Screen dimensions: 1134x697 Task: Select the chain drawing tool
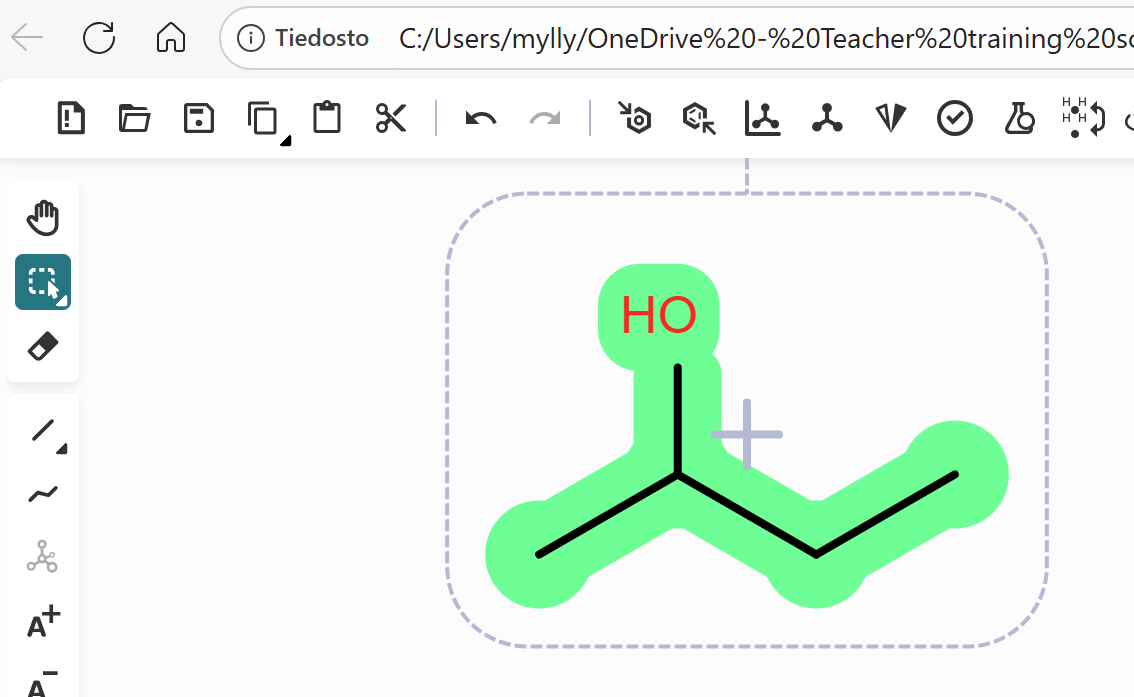point(43,495)
